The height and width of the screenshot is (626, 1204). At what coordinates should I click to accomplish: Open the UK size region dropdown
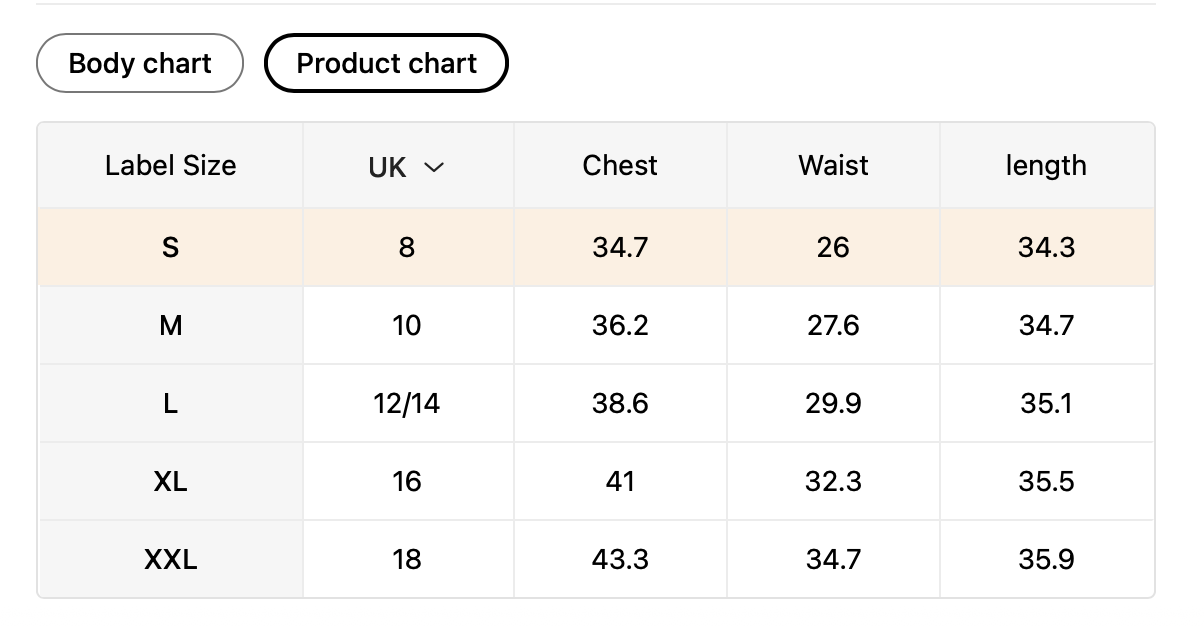click(405, 167)
